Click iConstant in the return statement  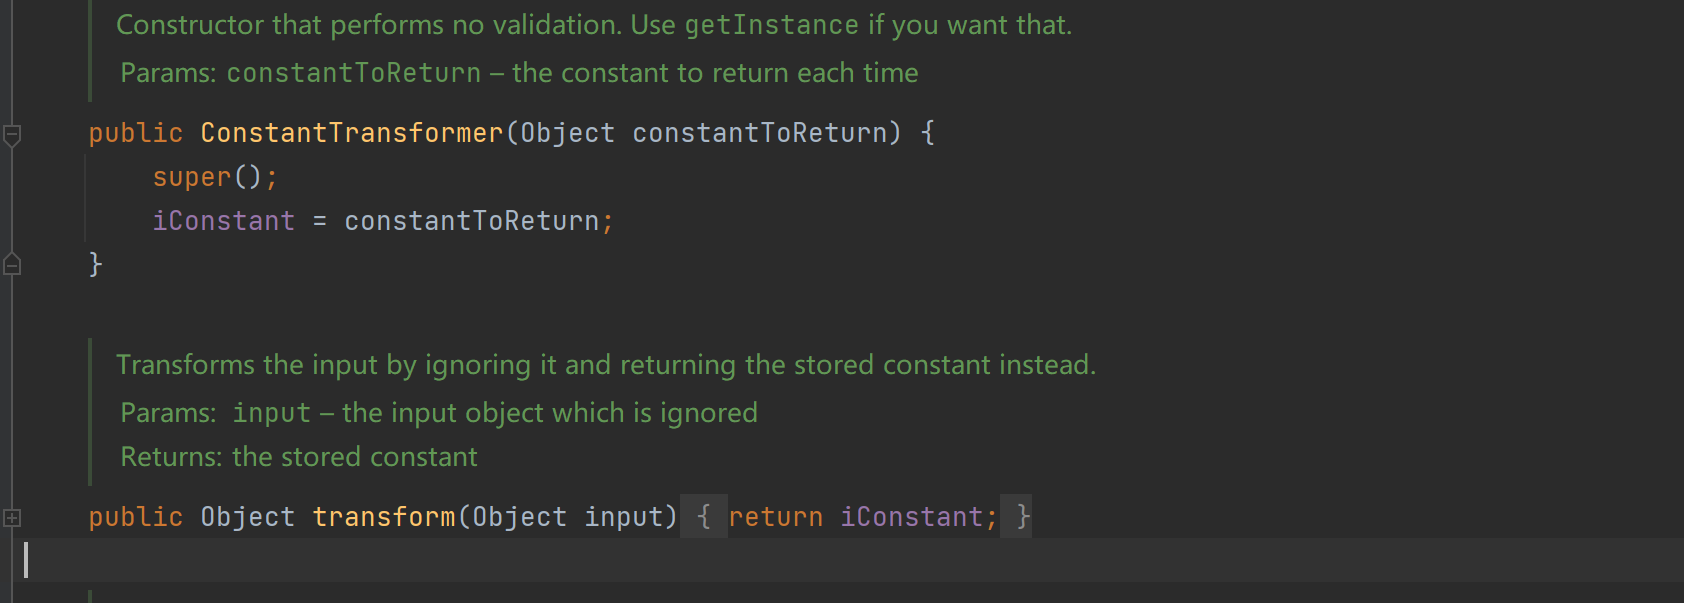(x=912, y=517)
